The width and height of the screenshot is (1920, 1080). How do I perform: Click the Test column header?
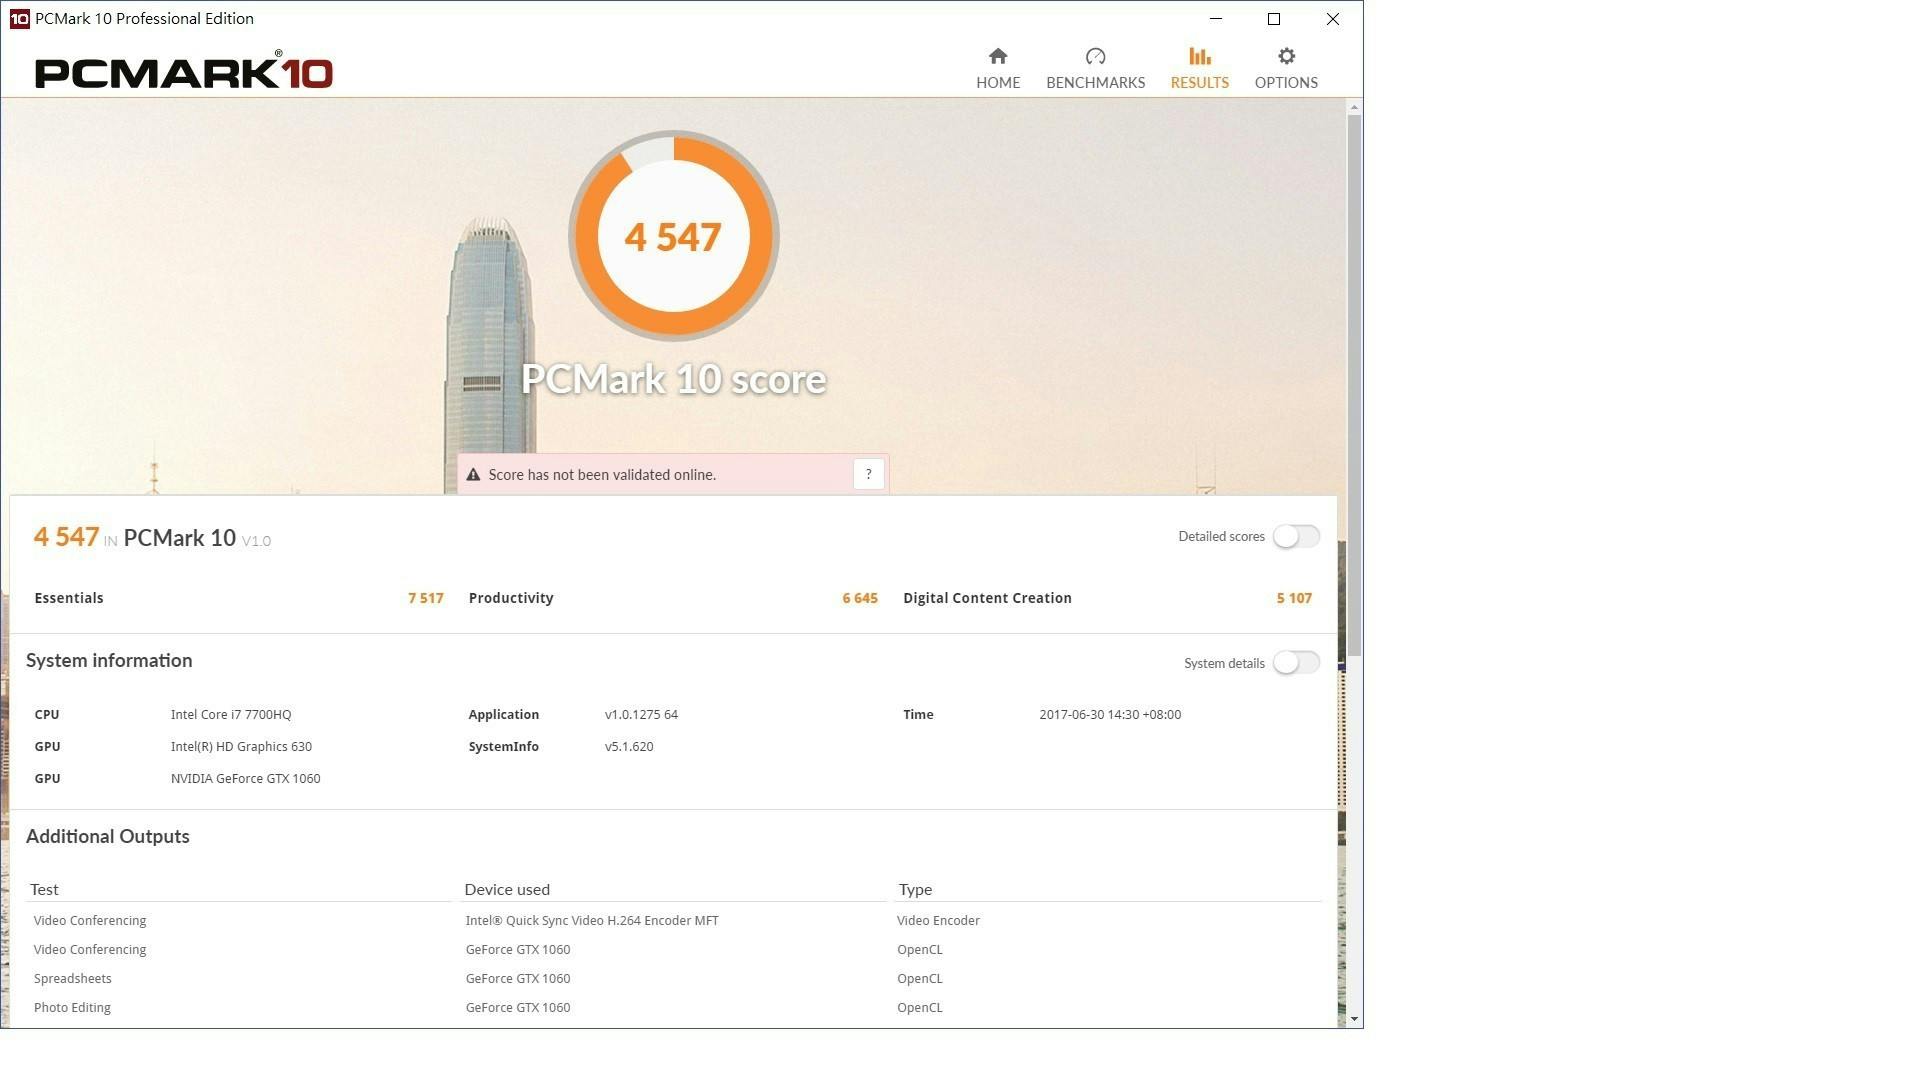44,890
